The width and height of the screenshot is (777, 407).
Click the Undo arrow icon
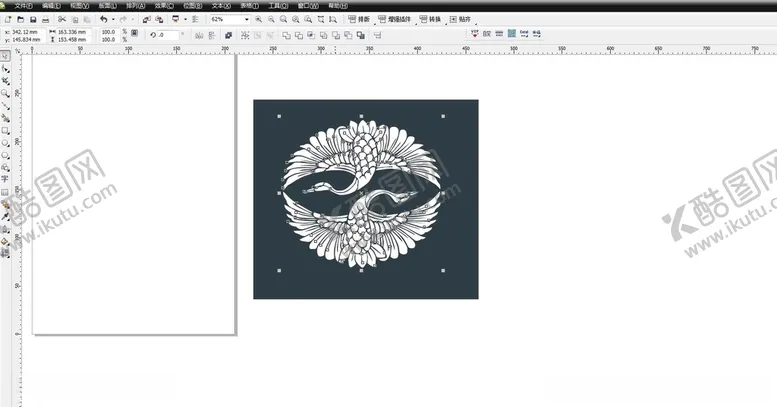click(x=103, y=19)
